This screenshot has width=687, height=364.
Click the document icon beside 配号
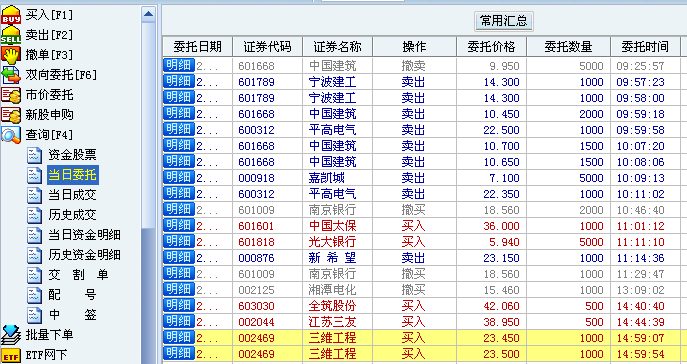pos(34,295)
